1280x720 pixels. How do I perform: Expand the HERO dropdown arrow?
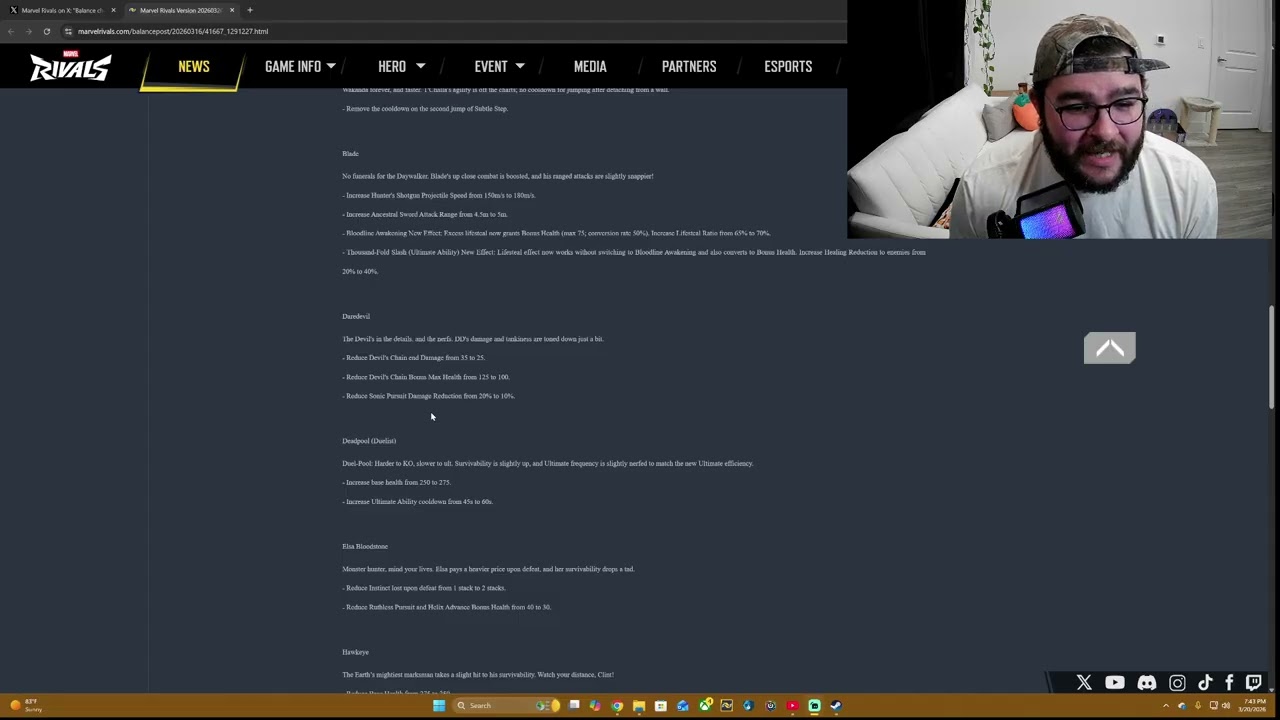pyautogui.click(x=420, y=66)
